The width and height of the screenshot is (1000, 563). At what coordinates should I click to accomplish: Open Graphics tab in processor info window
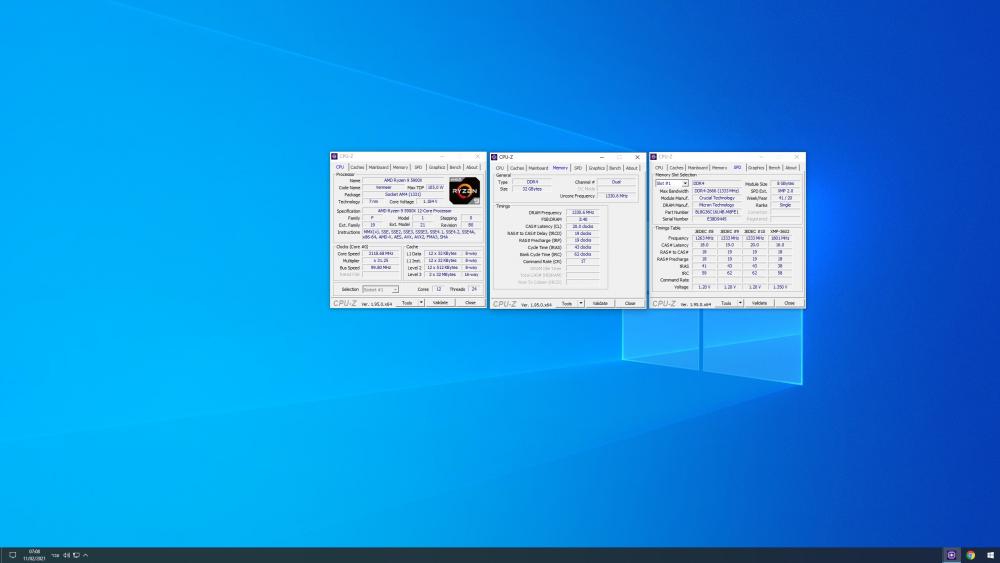click(437, 168)
